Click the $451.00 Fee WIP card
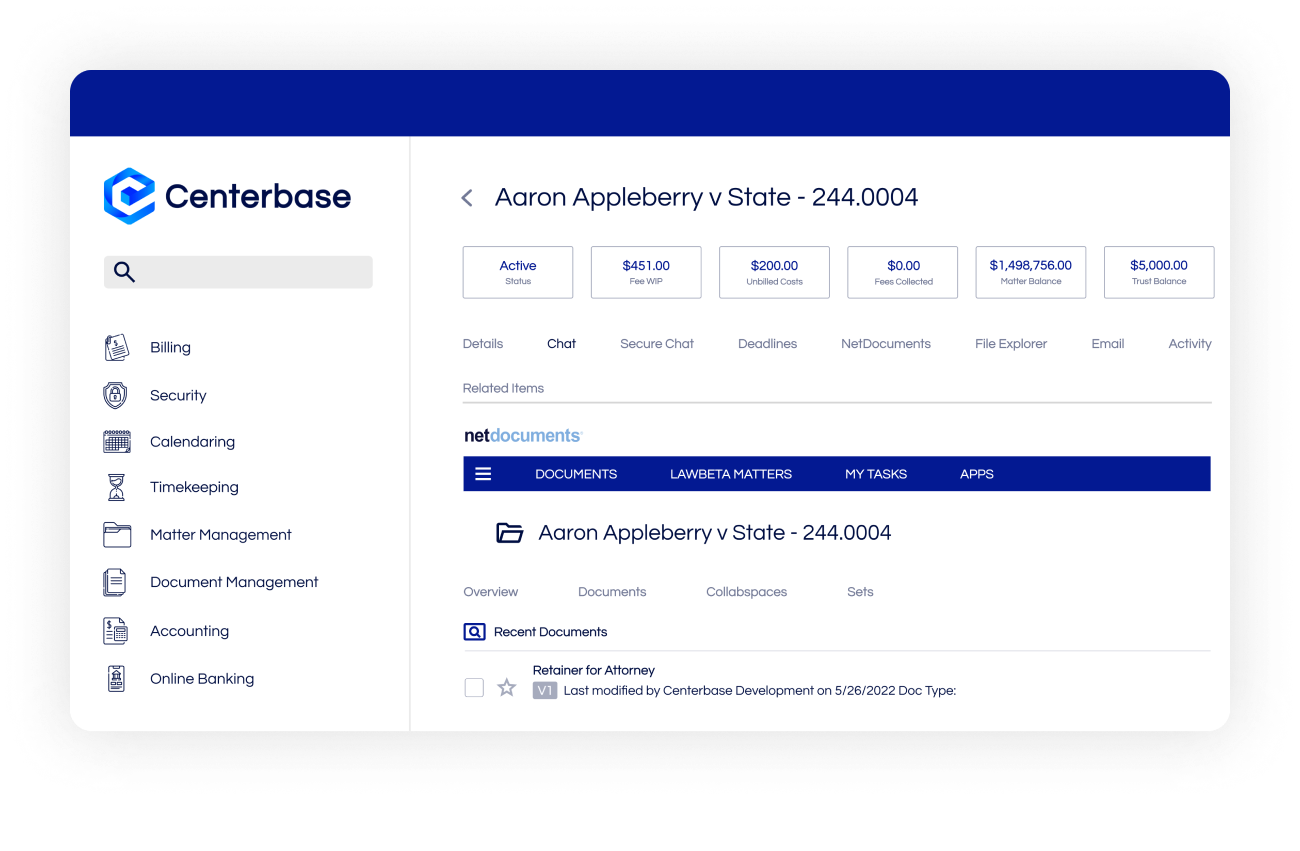 (646, 272)
